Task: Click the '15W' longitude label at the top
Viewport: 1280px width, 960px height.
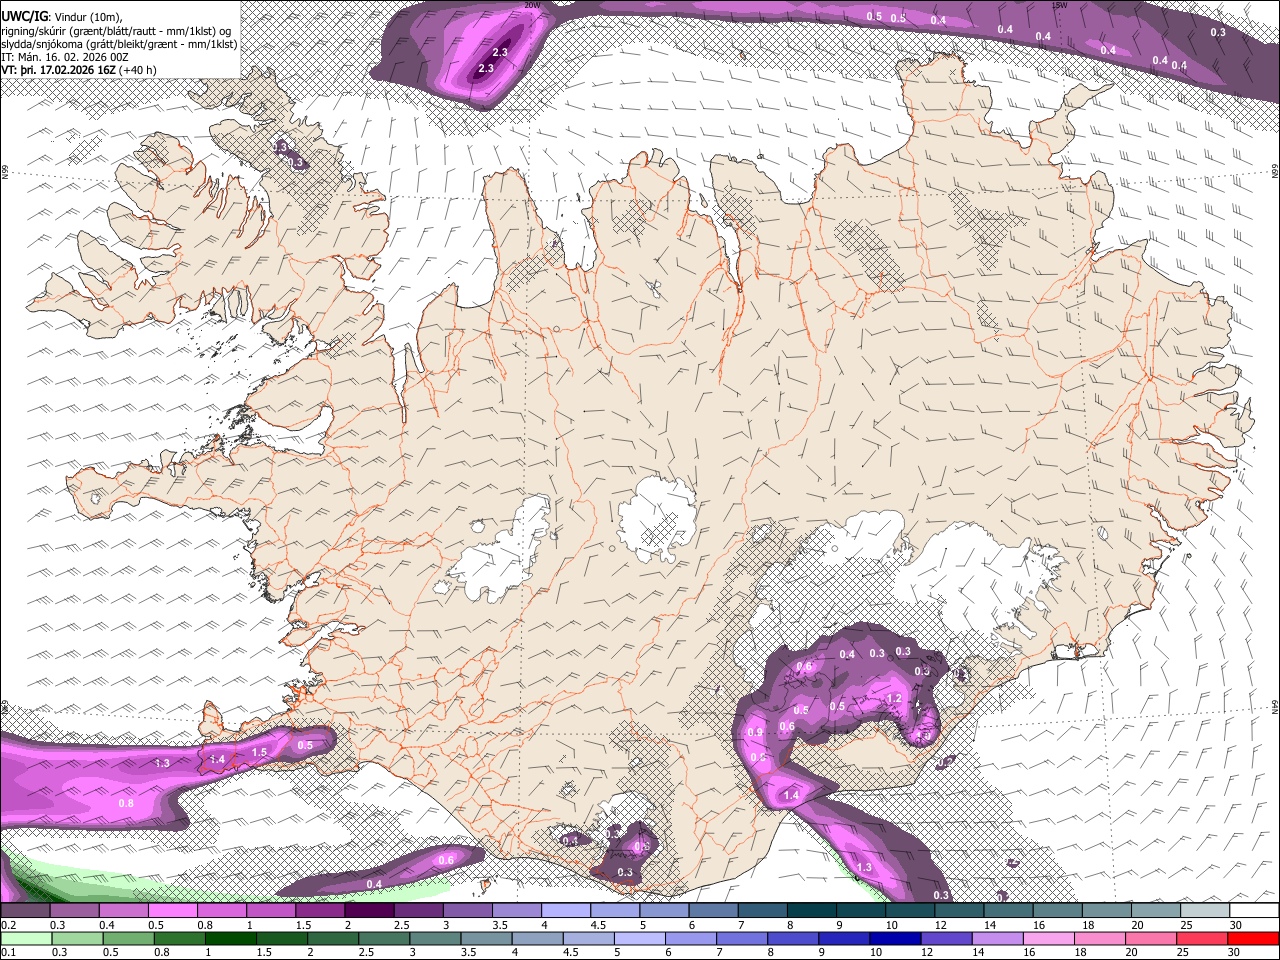Action: point(1060,5)
